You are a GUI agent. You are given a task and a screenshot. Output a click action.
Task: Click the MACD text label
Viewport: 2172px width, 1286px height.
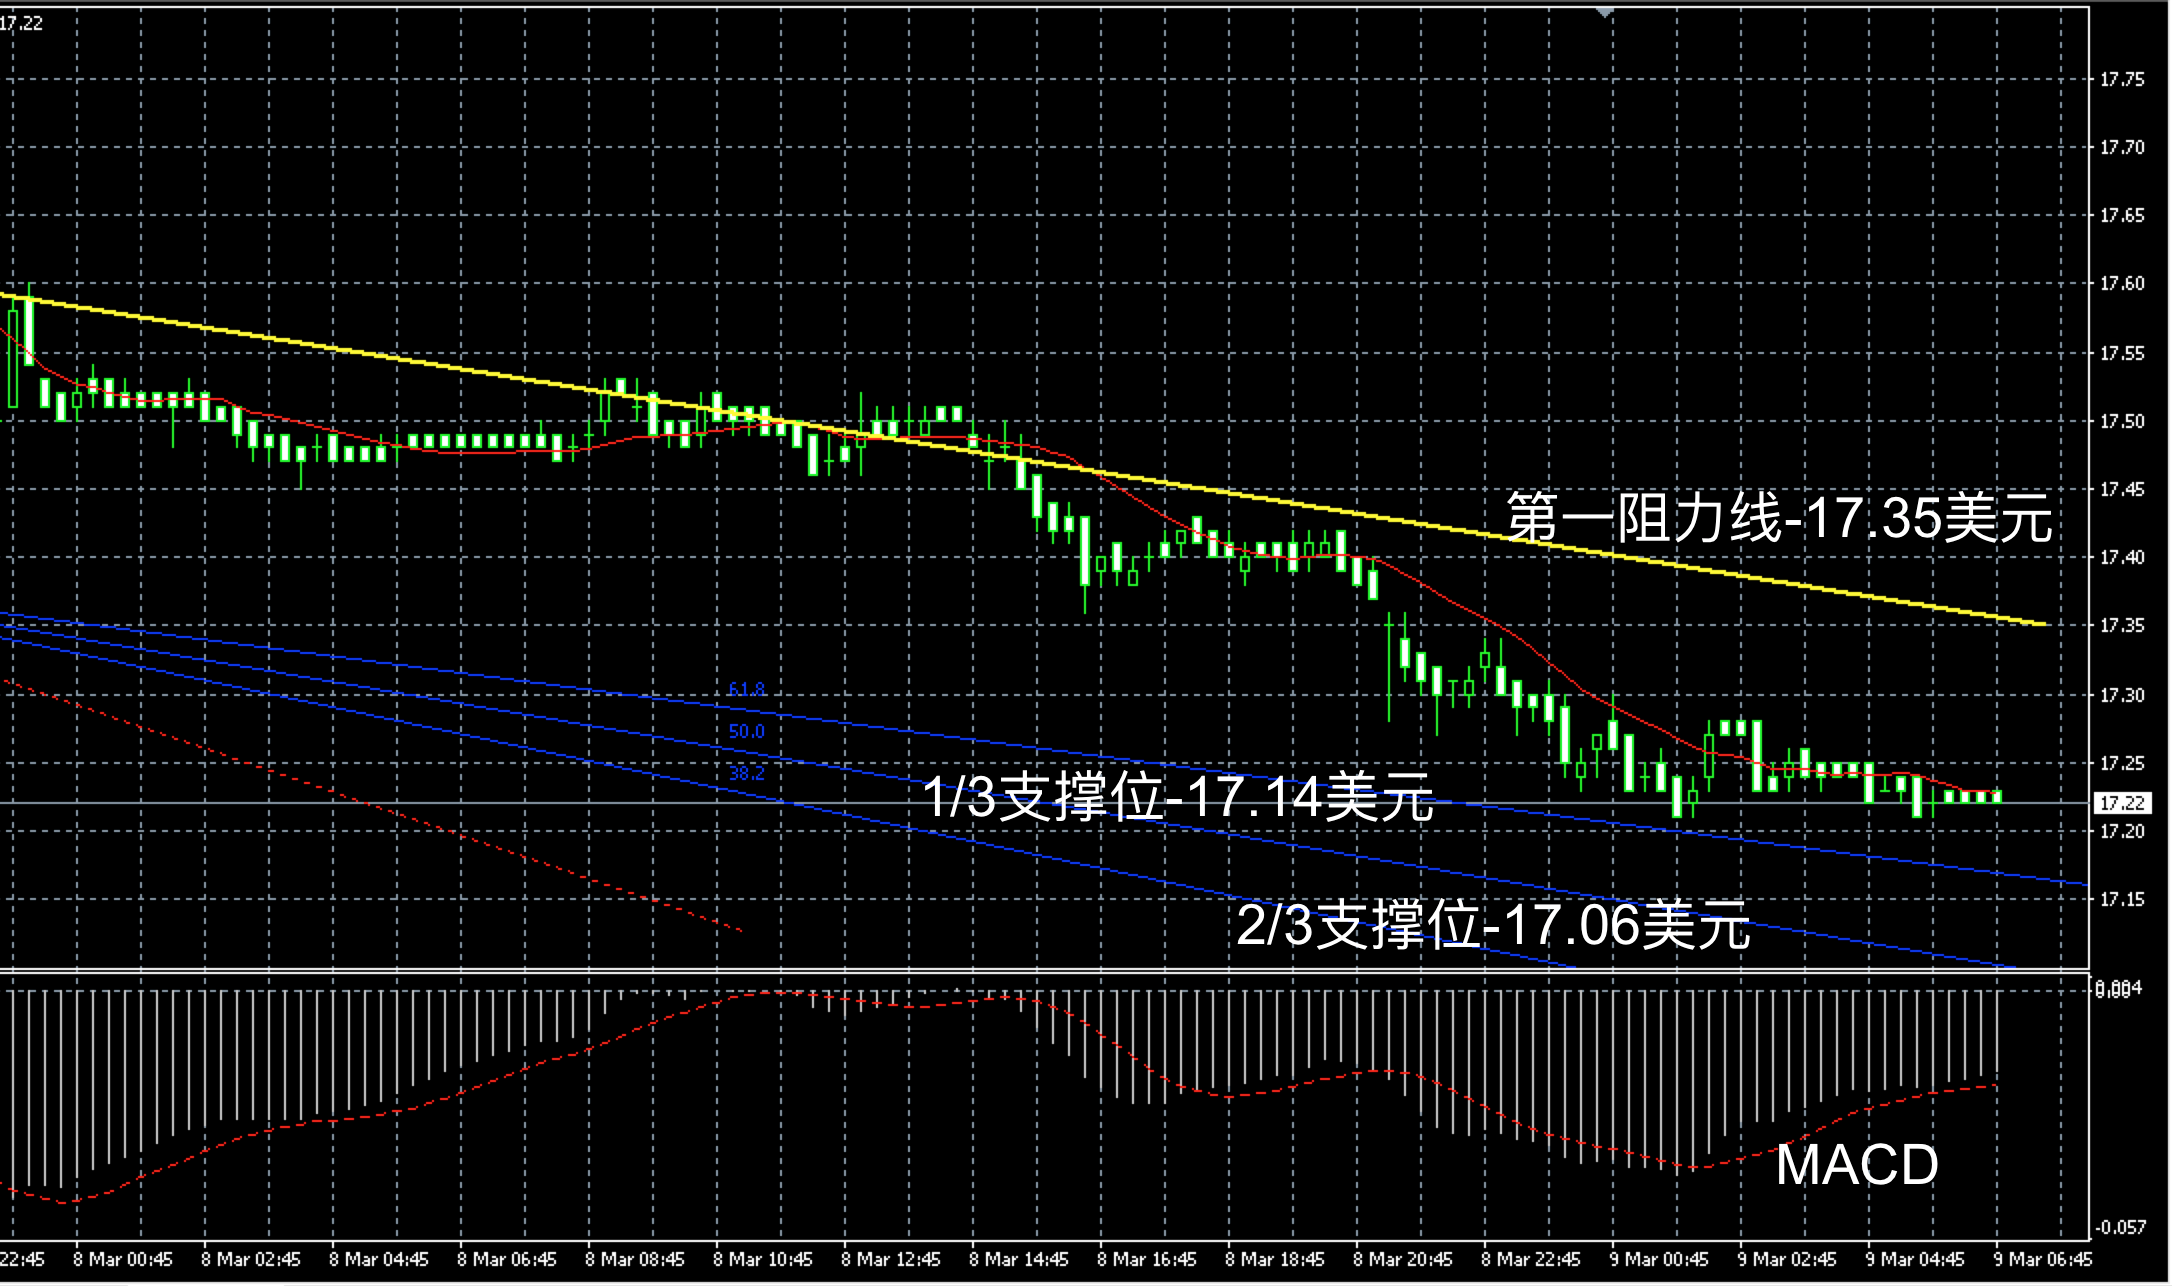coord(1856,1165)
